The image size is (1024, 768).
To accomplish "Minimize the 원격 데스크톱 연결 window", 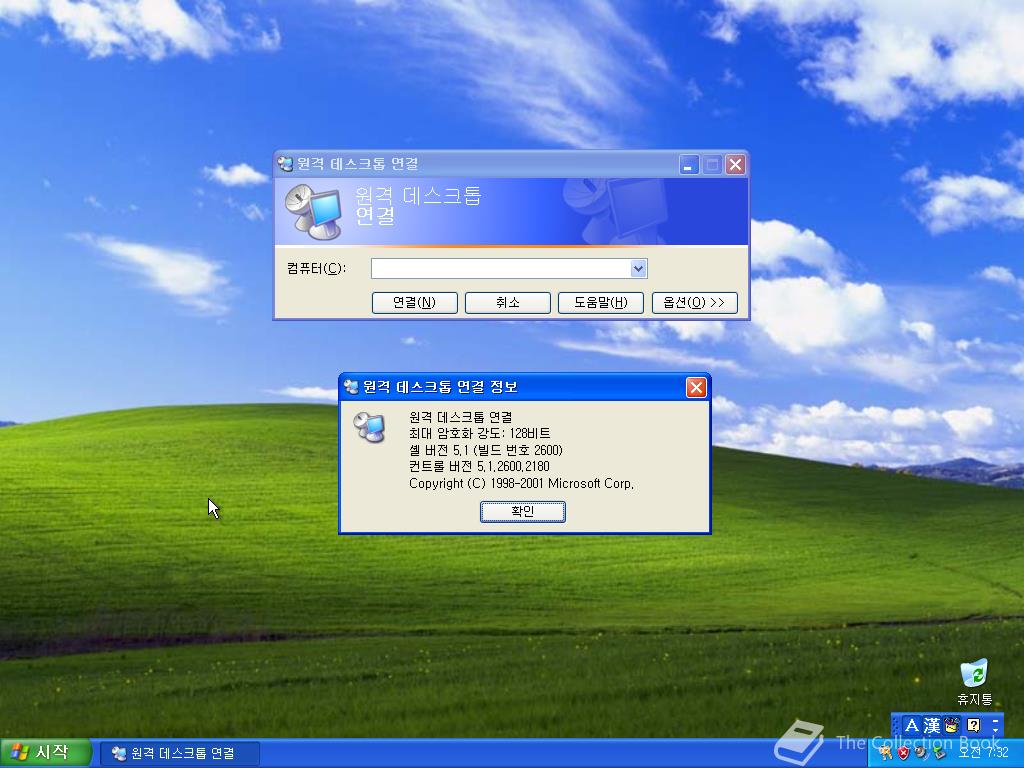I will pyautogui.click(x=688, y=165).
